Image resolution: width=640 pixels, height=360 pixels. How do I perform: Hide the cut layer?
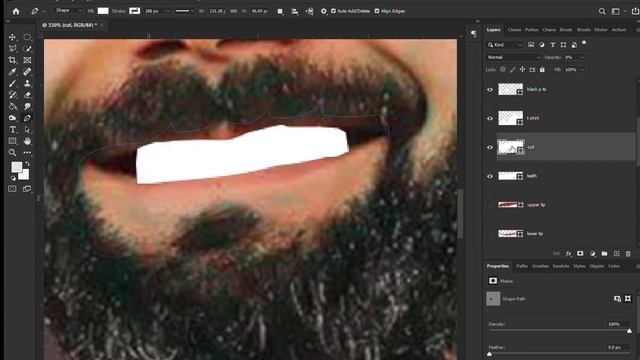490,147
